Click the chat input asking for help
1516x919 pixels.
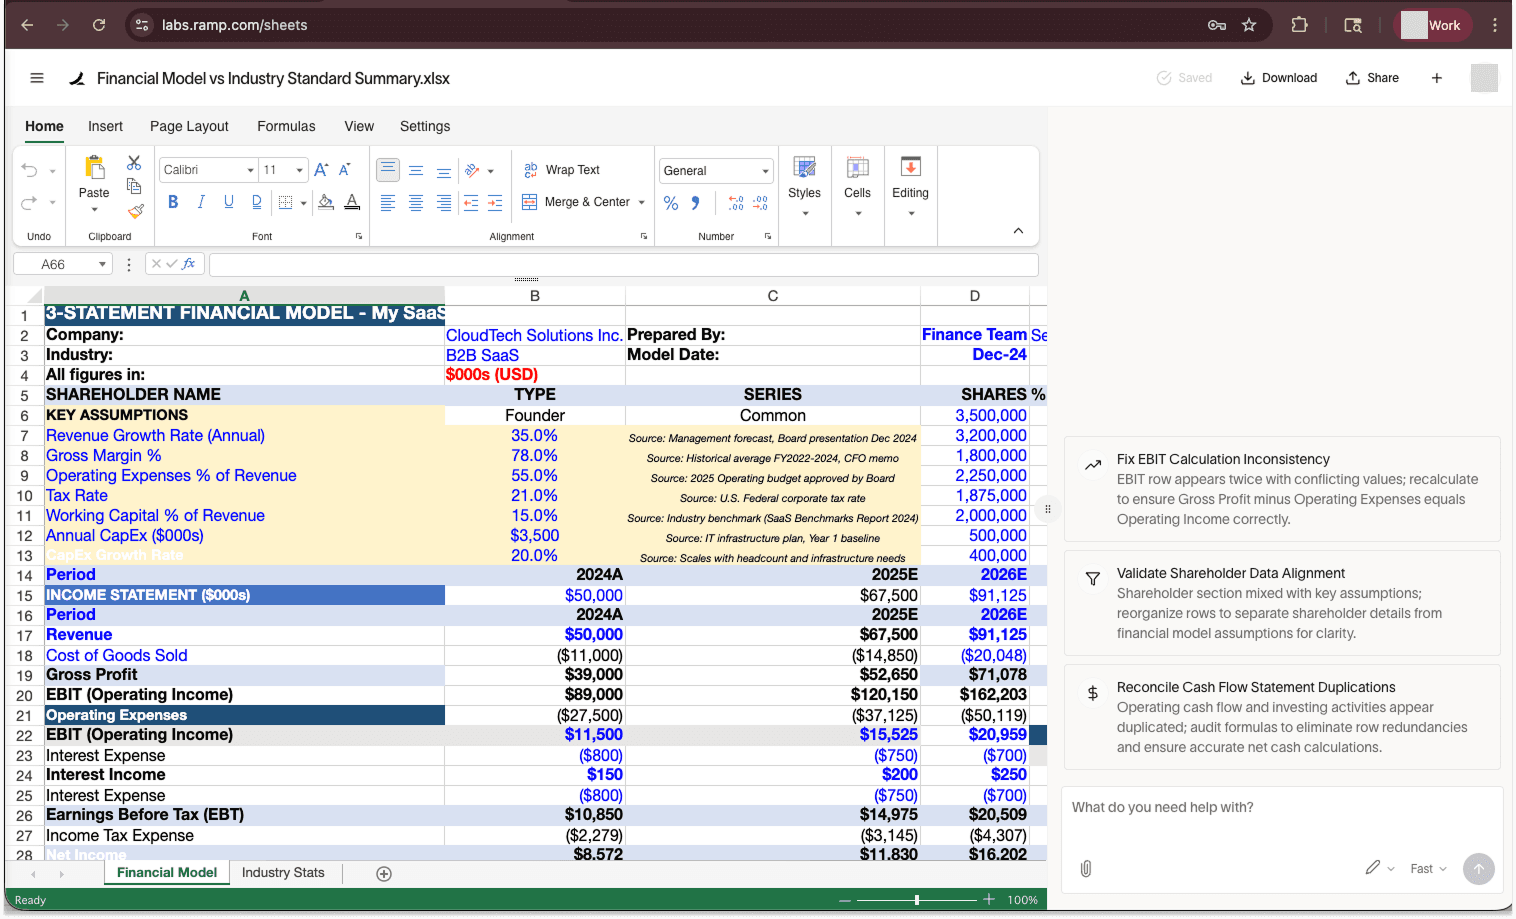point(1250,807)
